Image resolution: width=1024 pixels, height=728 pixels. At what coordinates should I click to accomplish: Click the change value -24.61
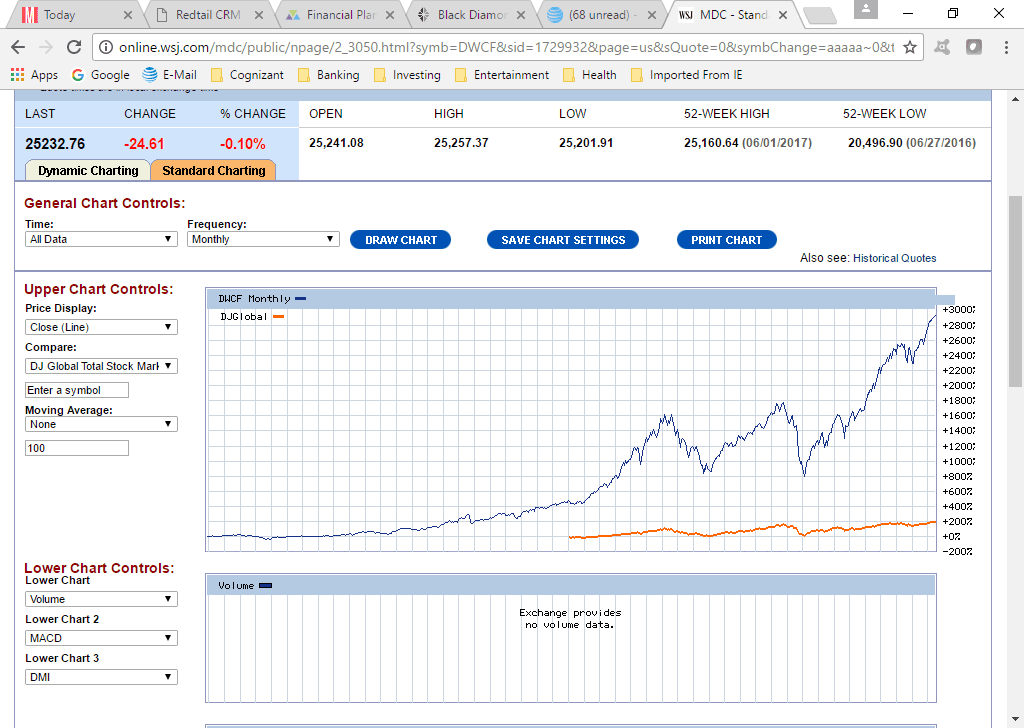coord(144,144)
